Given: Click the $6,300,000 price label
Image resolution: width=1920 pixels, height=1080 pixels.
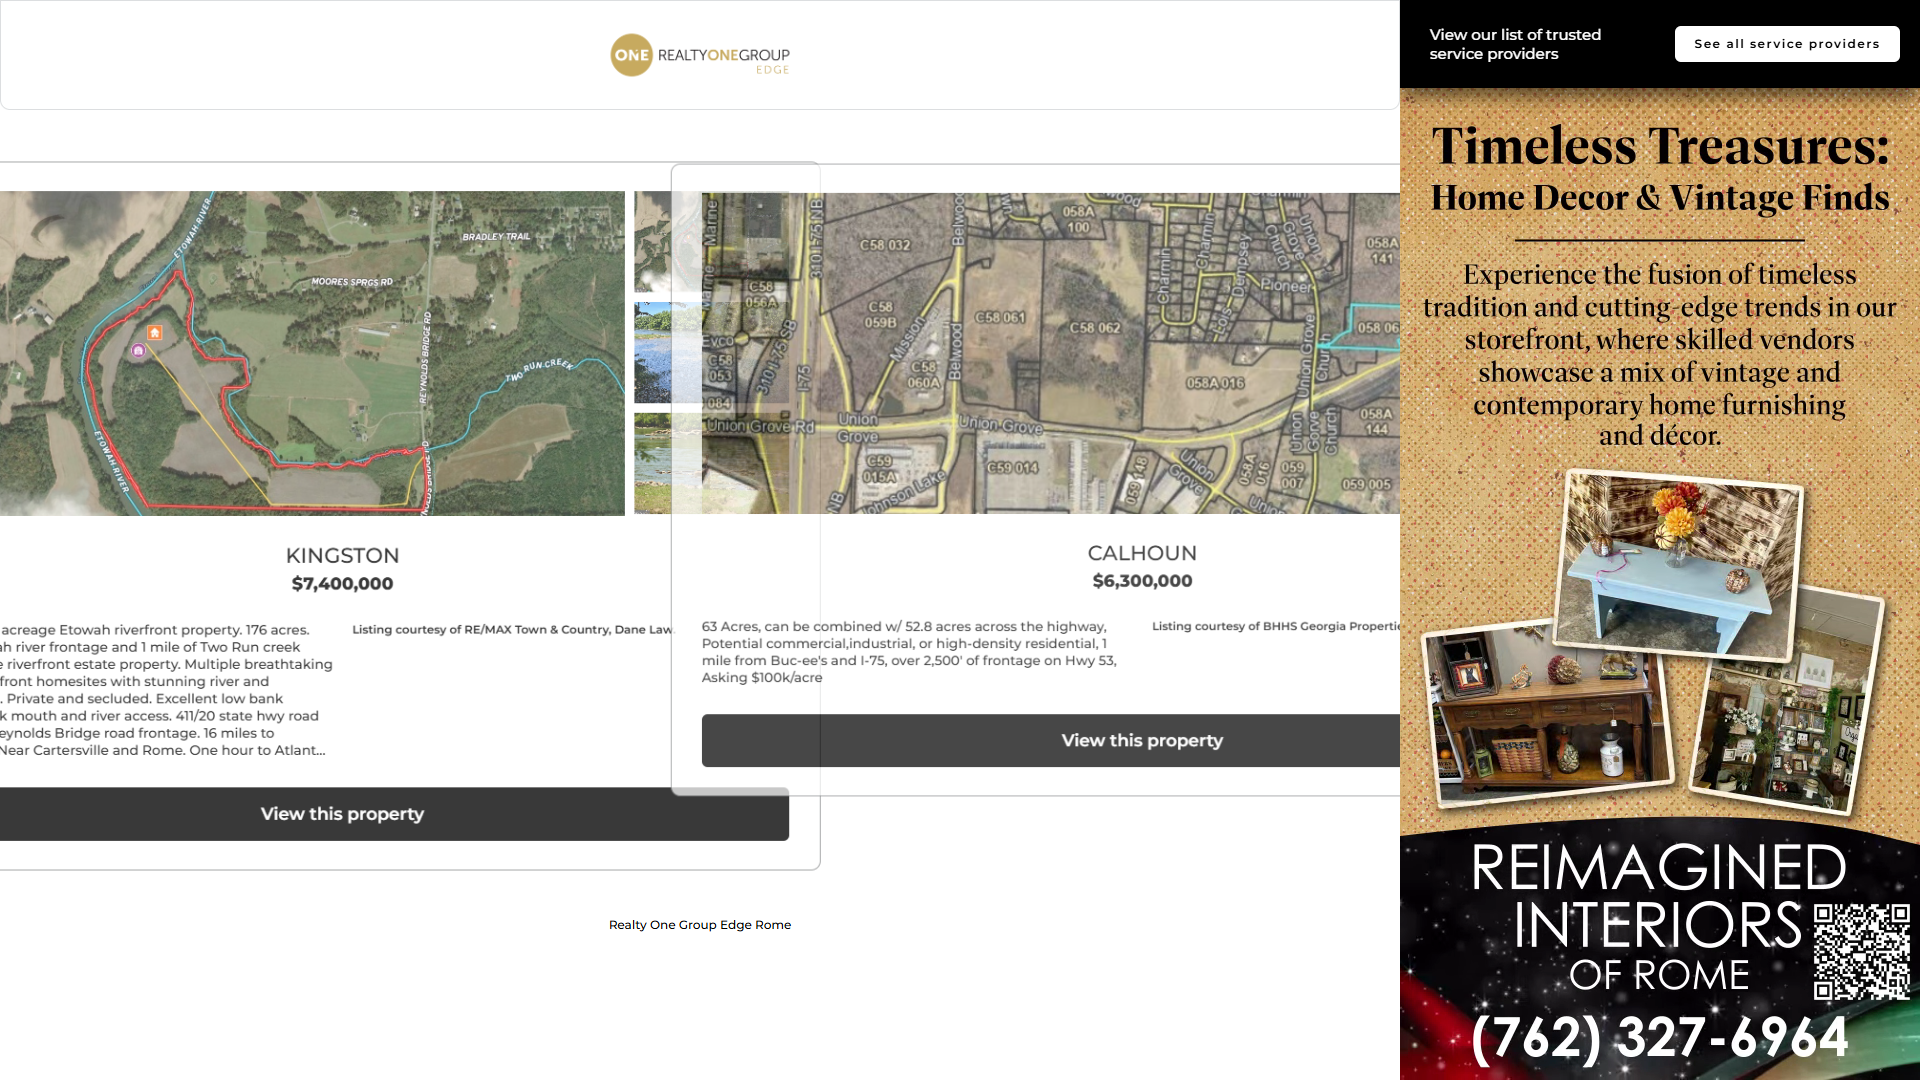Looking at the screenshot, I should [x=1142, y=581].
